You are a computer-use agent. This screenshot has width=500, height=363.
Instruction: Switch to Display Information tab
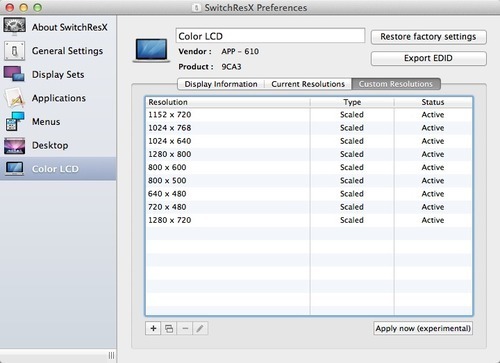(221, 84)
